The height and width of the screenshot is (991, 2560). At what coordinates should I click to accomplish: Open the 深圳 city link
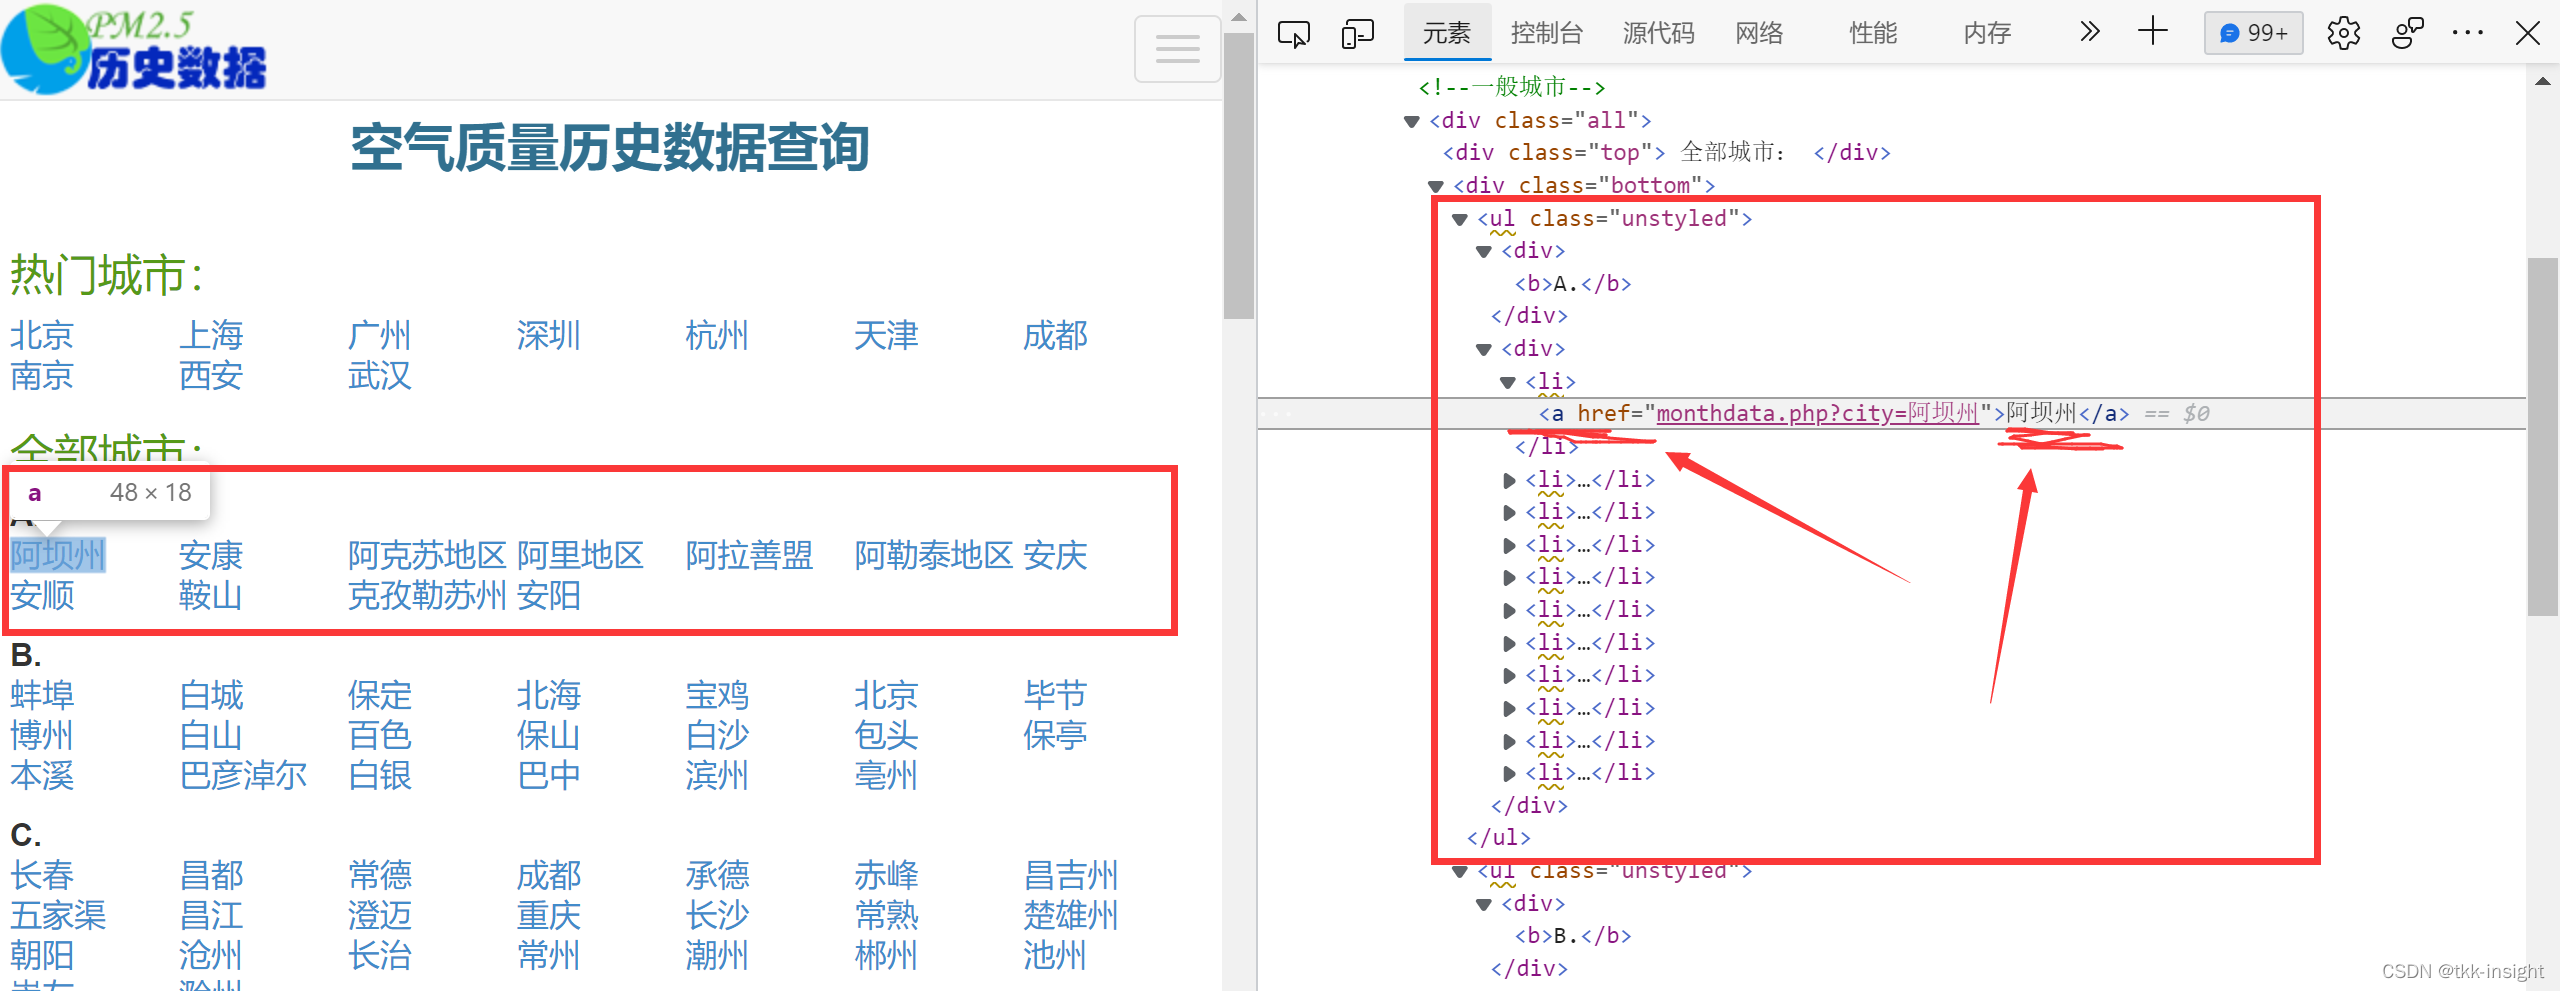point(549,335)
